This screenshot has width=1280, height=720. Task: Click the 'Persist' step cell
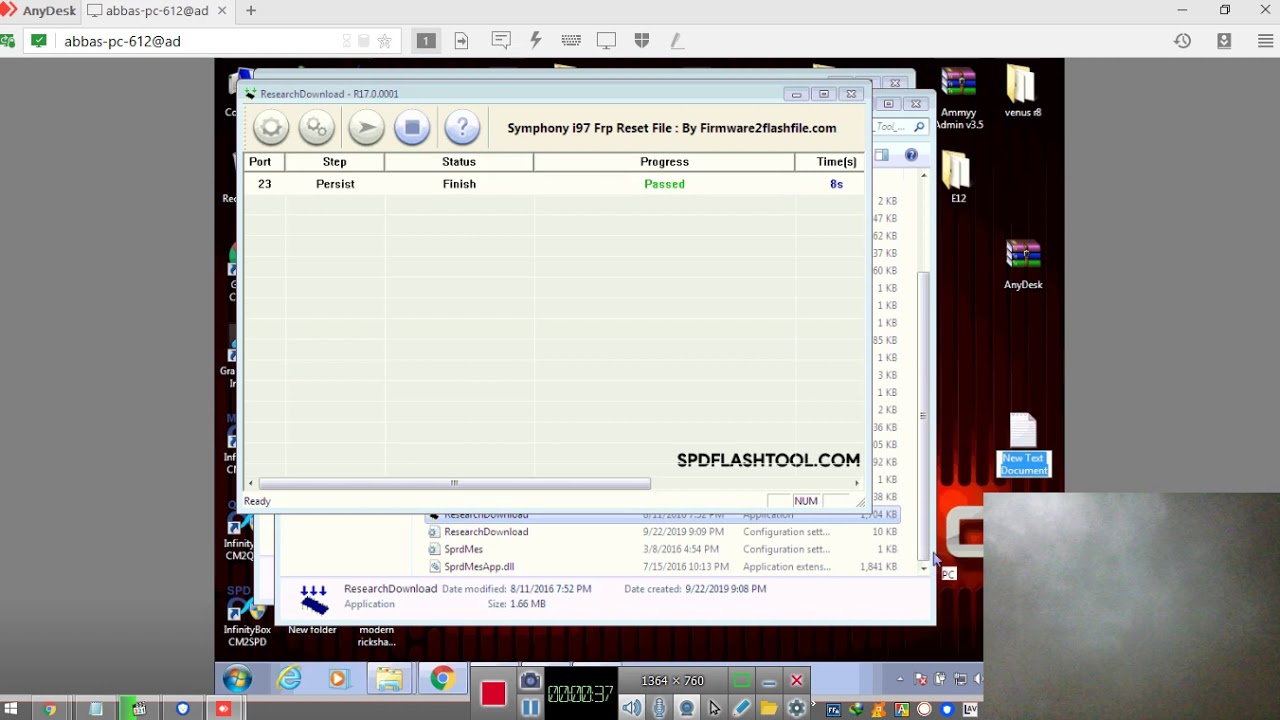pyautogui.click(x=335, y=184)
